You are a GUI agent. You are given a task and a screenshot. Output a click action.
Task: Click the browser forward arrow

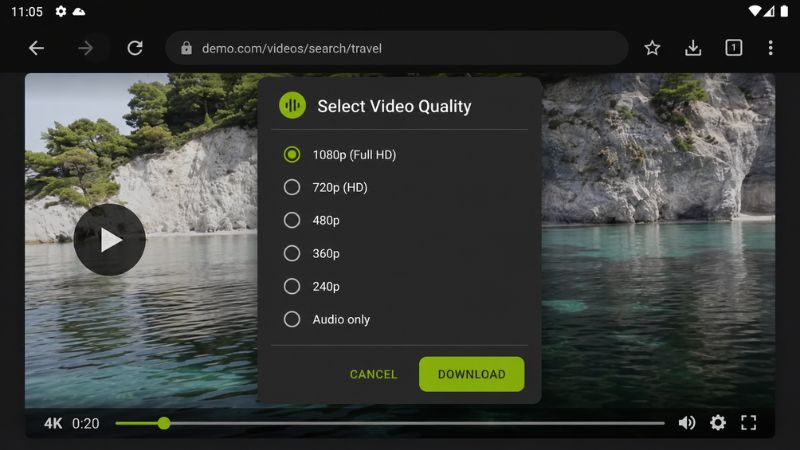tap(85, 48)
